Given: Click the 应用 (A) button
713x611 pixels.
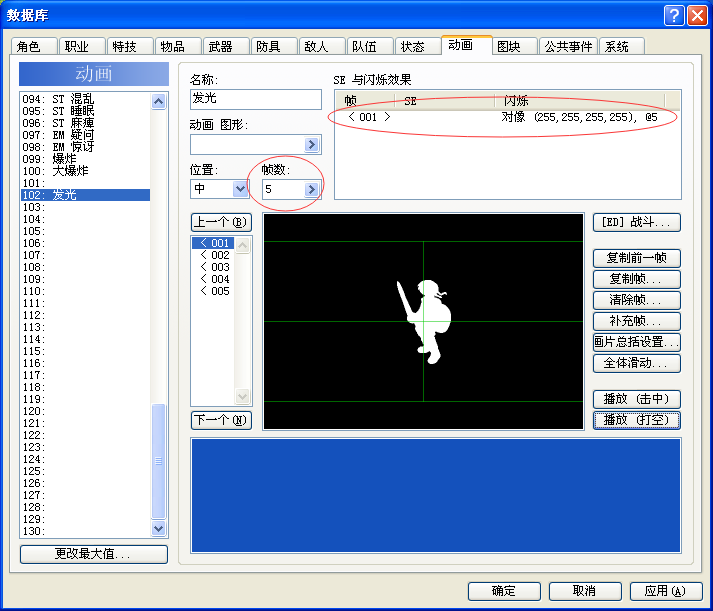Looking at the screenshot, I should (666, 591).
